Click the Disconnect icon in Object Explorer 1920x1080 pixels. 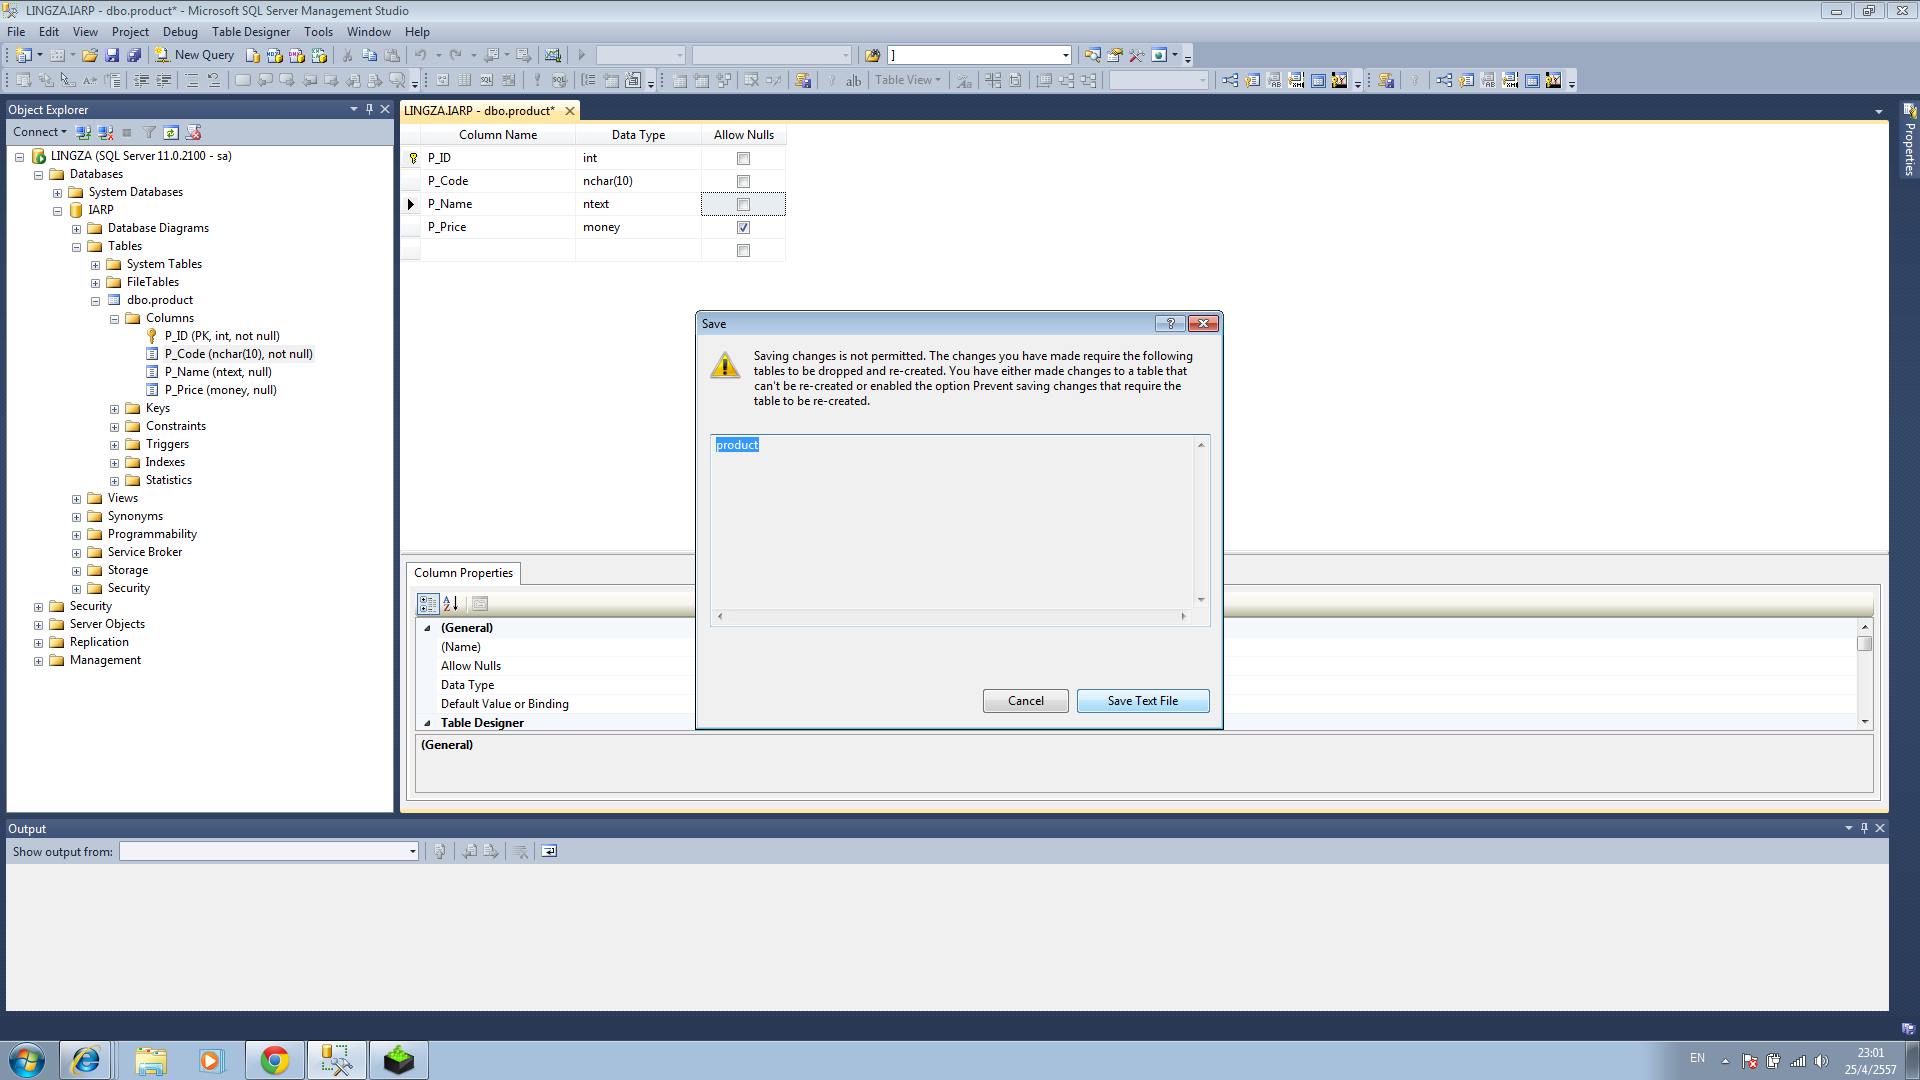click(106, 132)
